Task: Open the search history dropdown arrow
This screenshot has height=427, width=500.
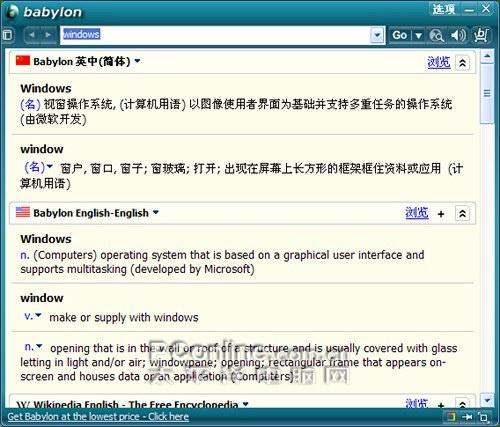Action: point(377,35)
